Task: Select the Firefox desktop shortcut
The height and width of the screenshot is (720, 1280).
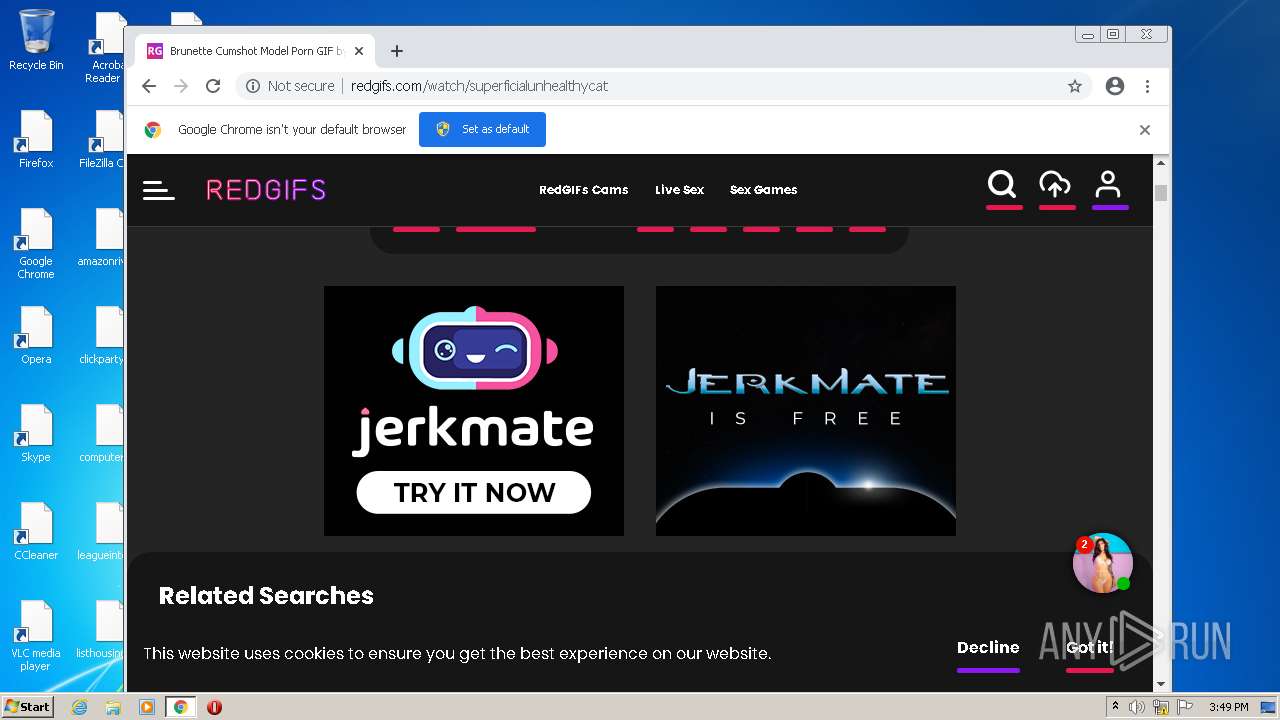Action: click(x=36, y=140)
